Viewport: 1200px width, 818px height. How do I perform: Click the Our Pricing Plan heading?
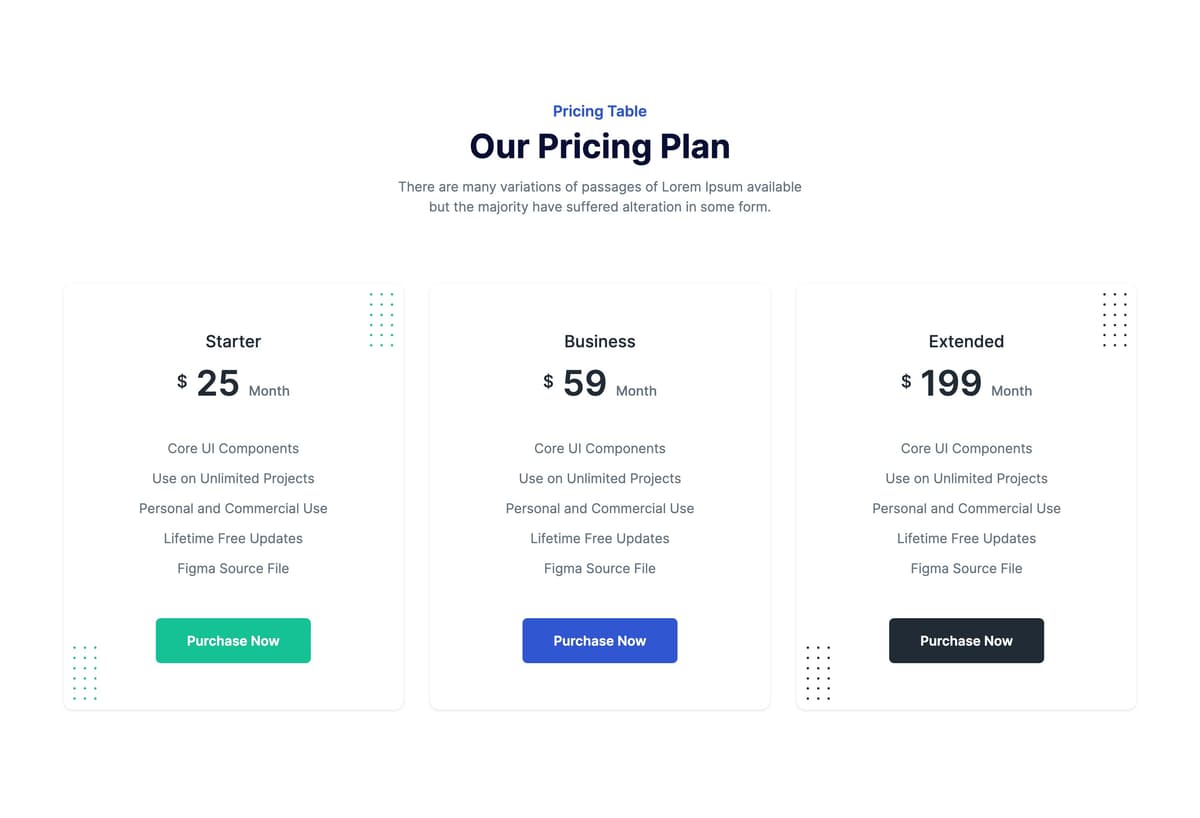tap(599, 146)
